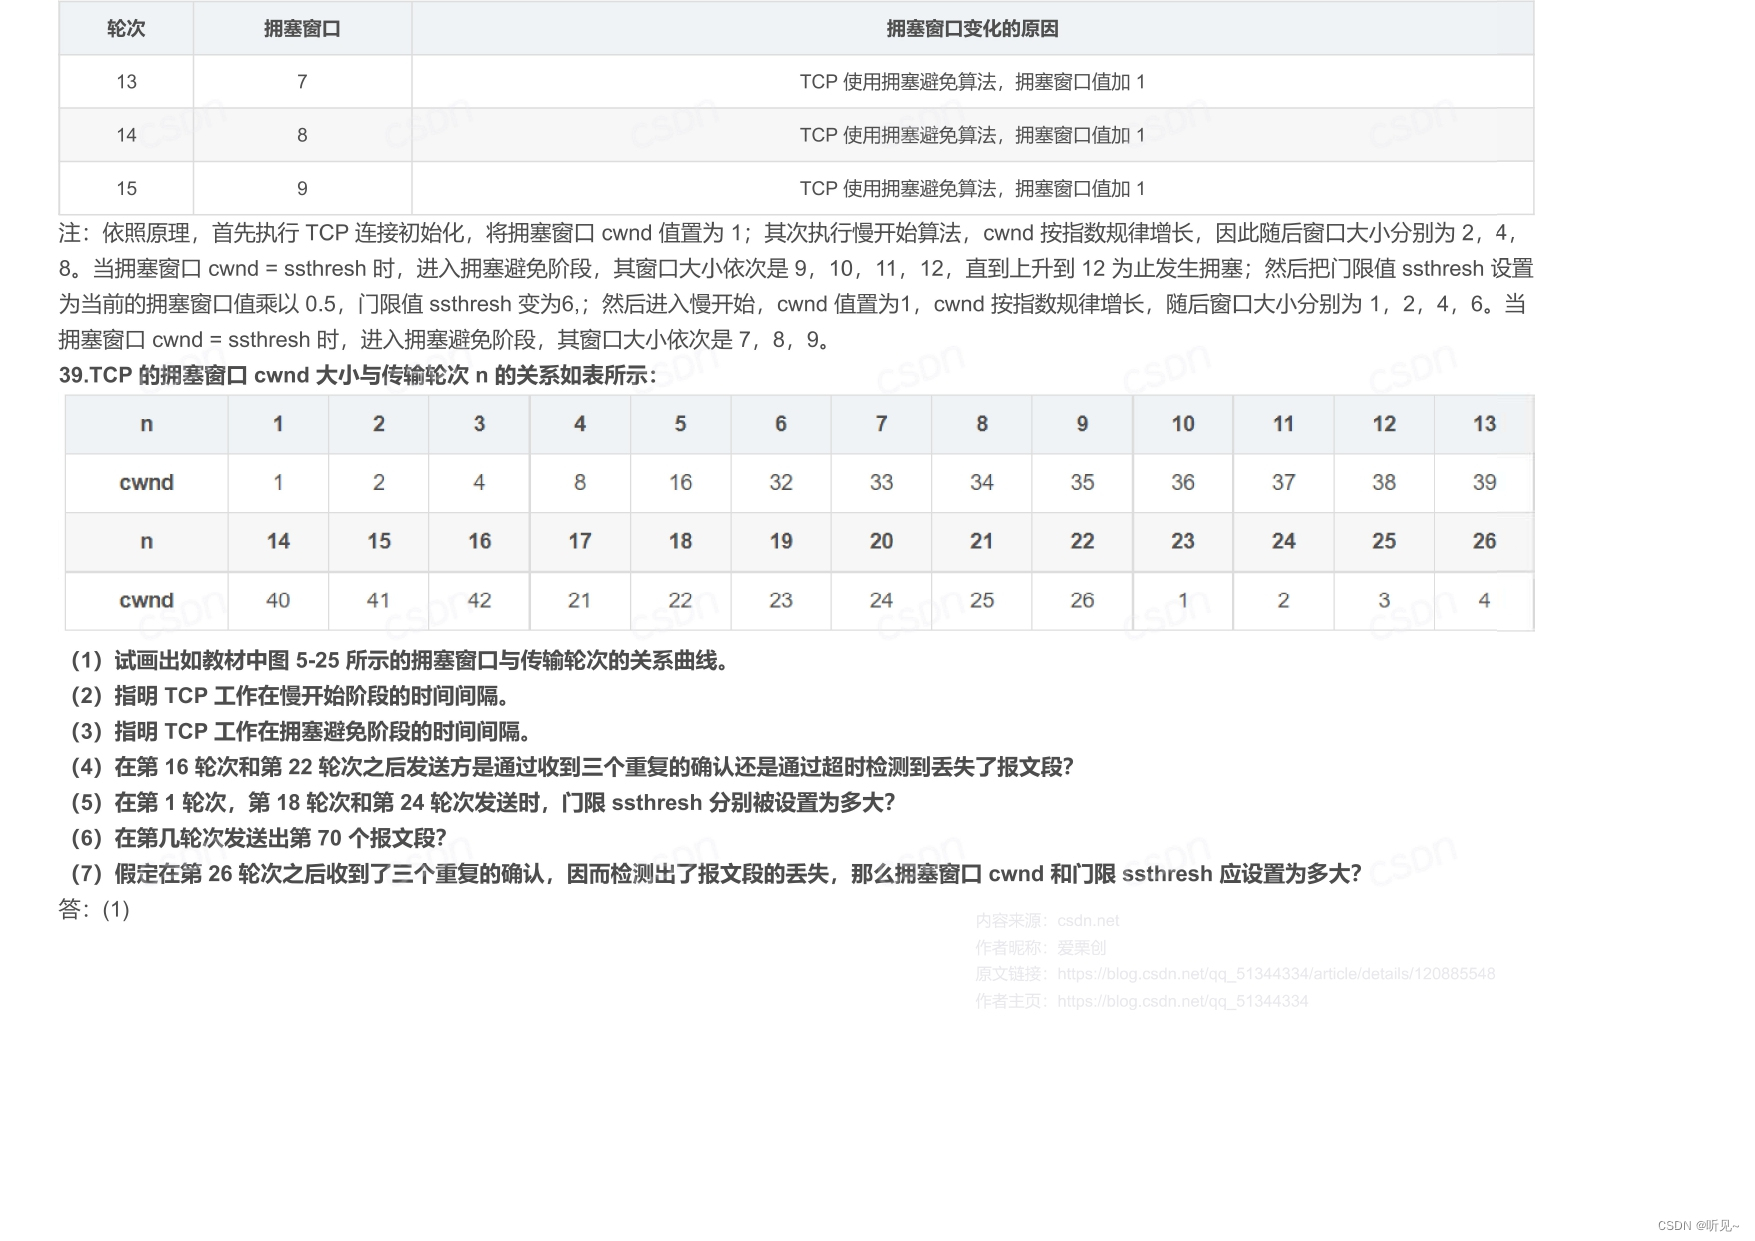Click cwnd value 39
The width and height of the screenshot is (1755, 1241).
(1484, 482)
